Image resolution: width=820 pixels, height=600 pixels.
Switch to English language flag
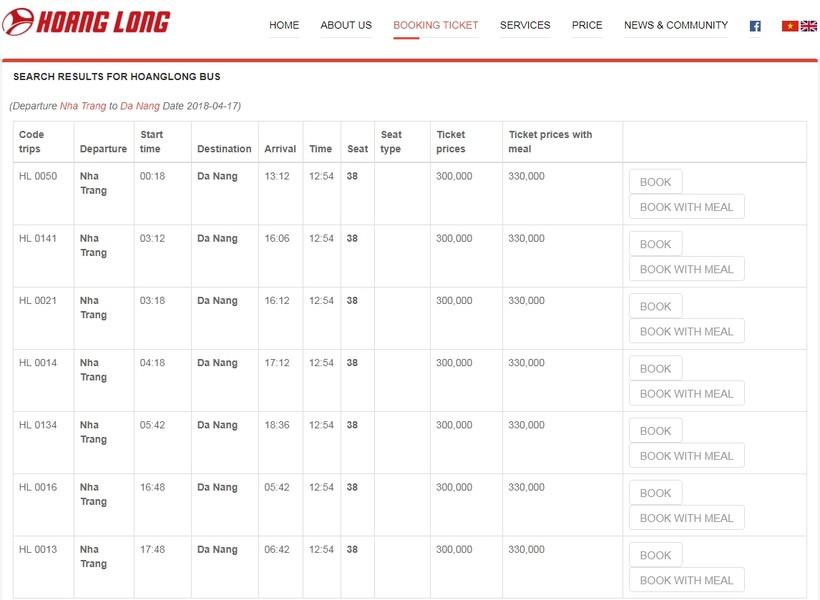pyautogui.click(x=808, y=26)
